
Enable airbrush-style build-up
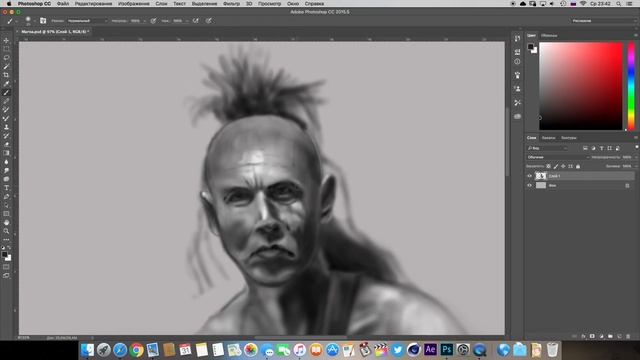tap(196, 20)
